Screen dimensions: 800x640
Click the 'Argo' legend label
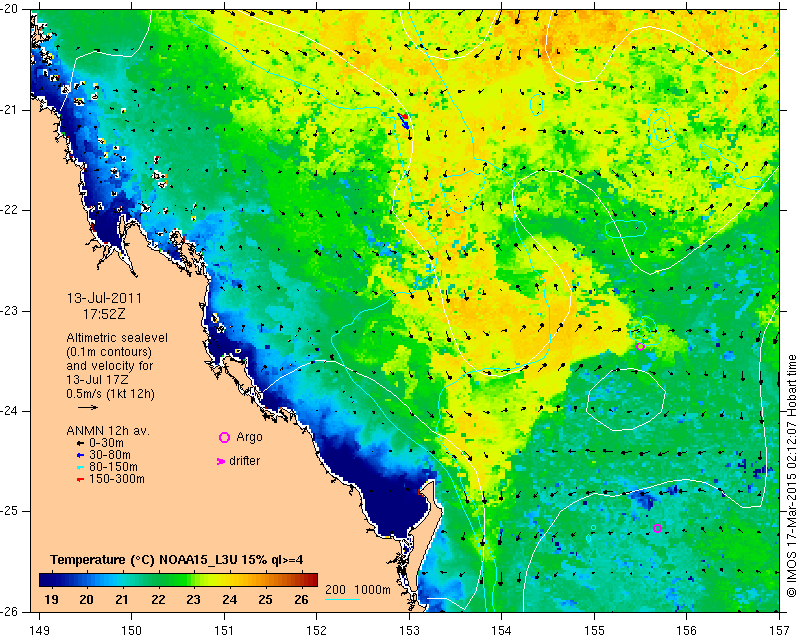click(x=249, y=437)
